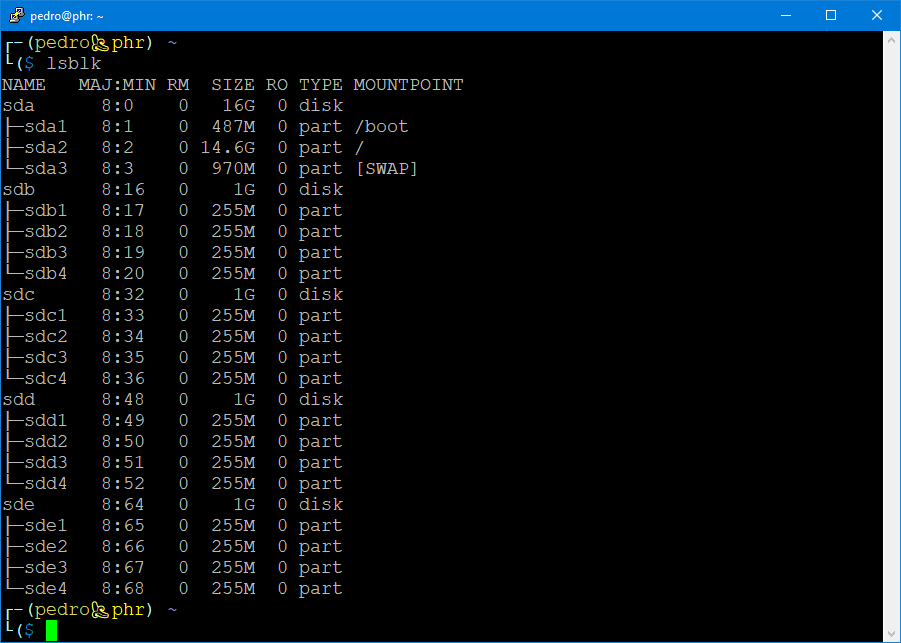Click the swirl symbol in the top prompt

(100, 43)
